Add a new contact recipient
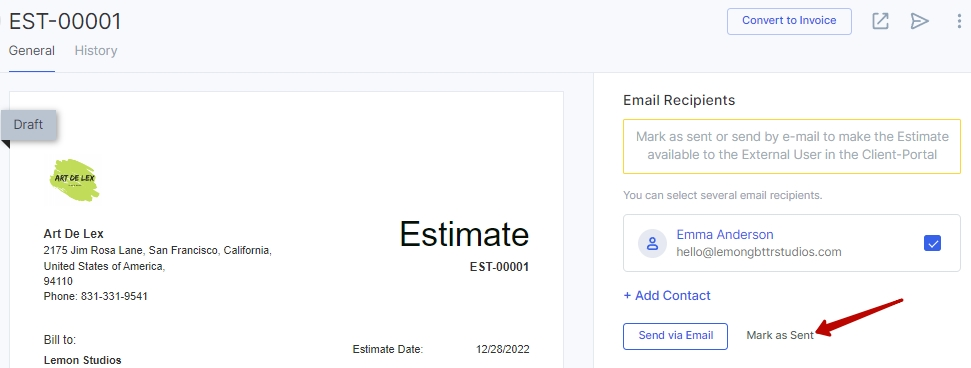Screen dimensions: 971x368 pyautogui.click(x=667, y=296)
